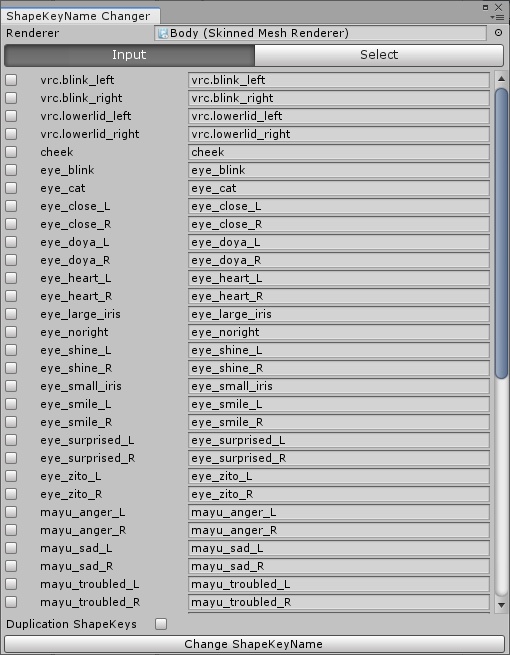Edit the eye_smile_R name field
Image resolution: width=510 pixels, height=655 pixels.
pos(339,422)
